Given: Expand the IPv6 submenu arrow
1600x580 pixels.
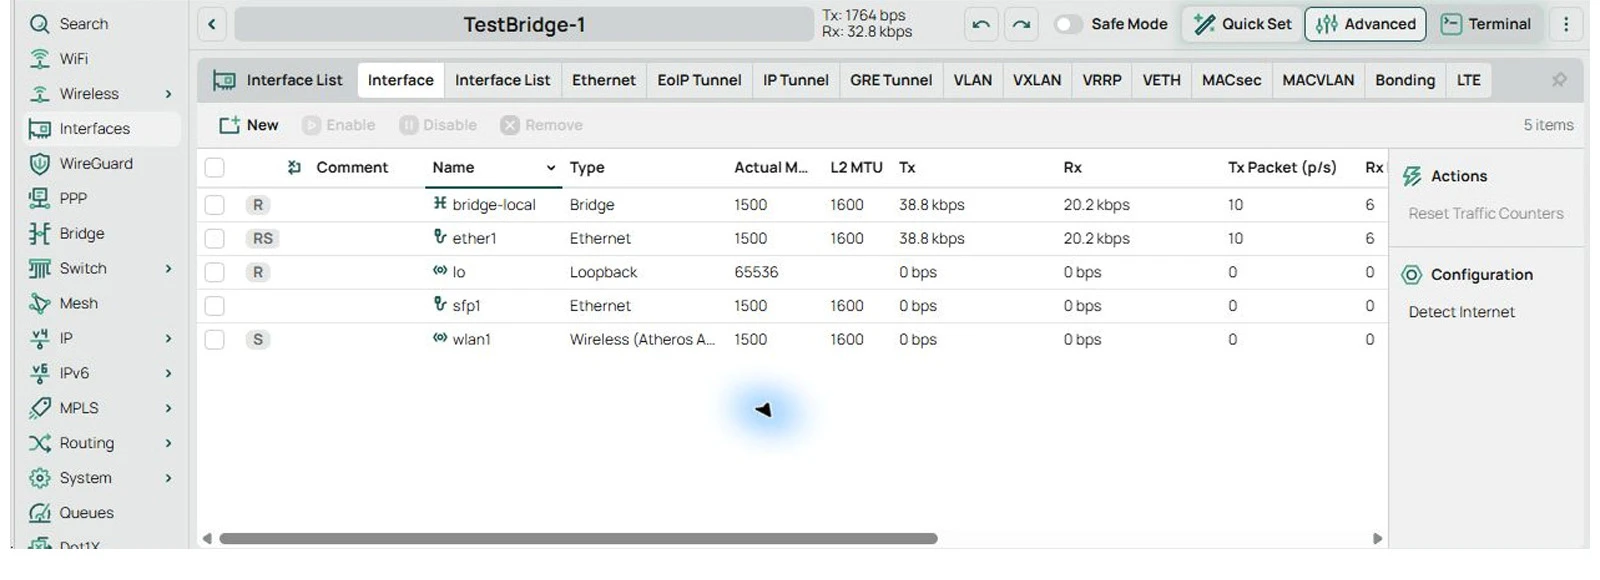Looking at the screenshot, I should click(168, 374).
